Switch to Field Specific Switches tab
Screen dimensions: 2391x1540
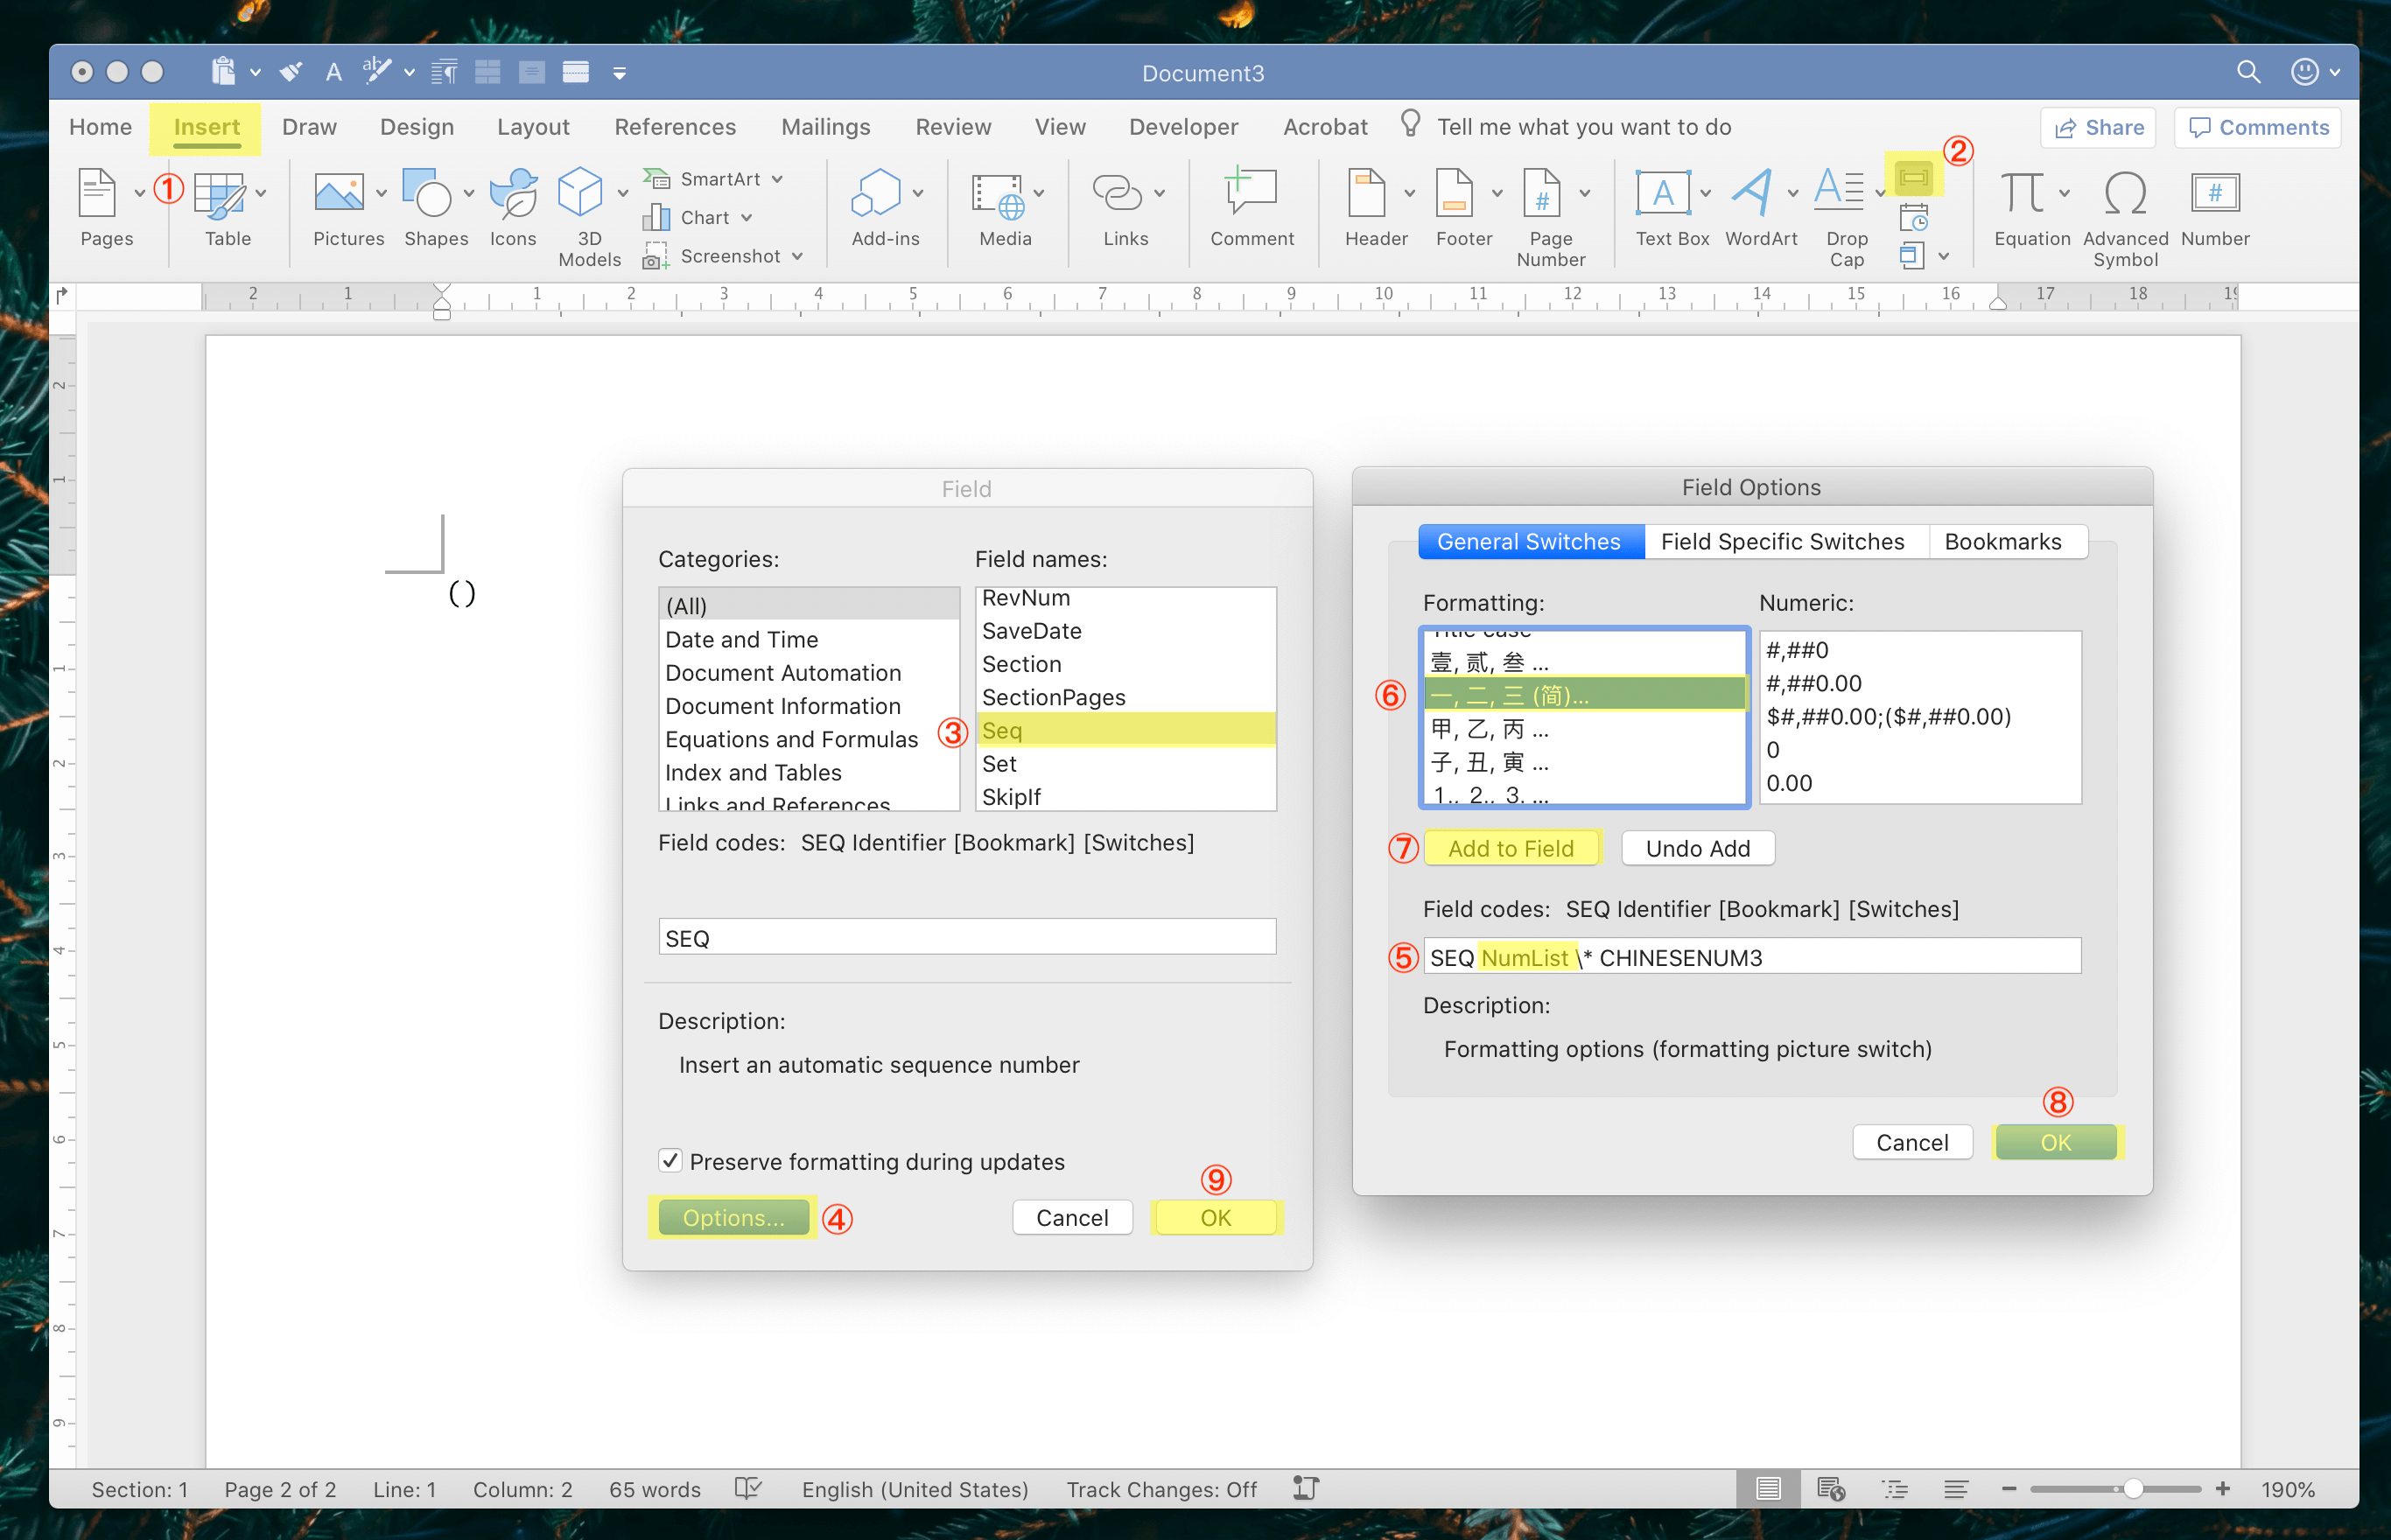[1783, 540]
